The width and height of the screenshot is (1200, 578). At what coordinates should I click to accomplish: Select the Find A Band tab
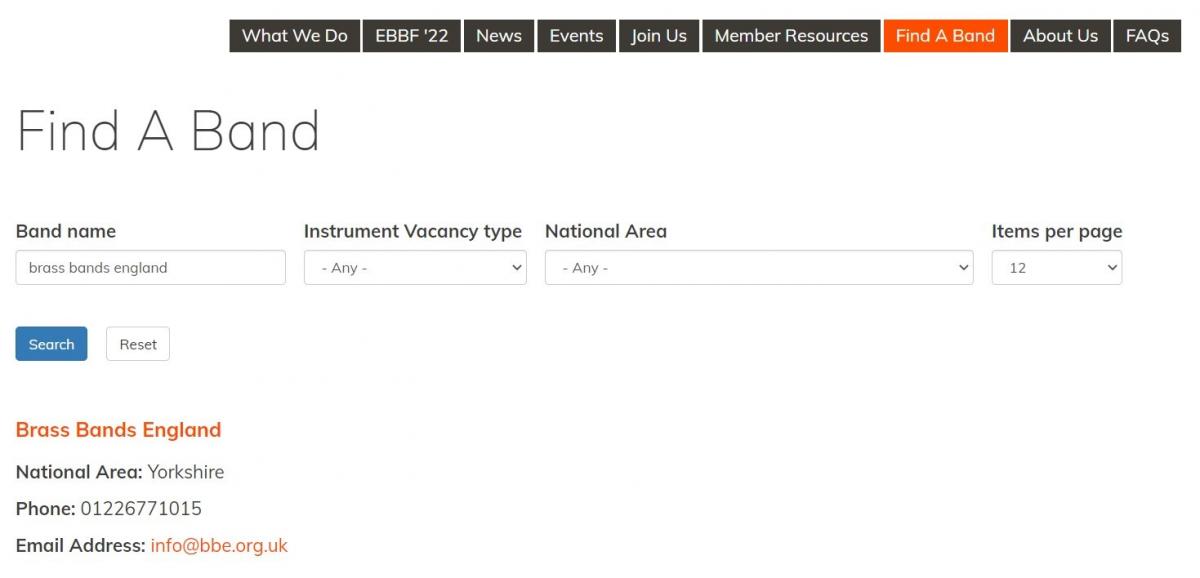tap(945, 36)
